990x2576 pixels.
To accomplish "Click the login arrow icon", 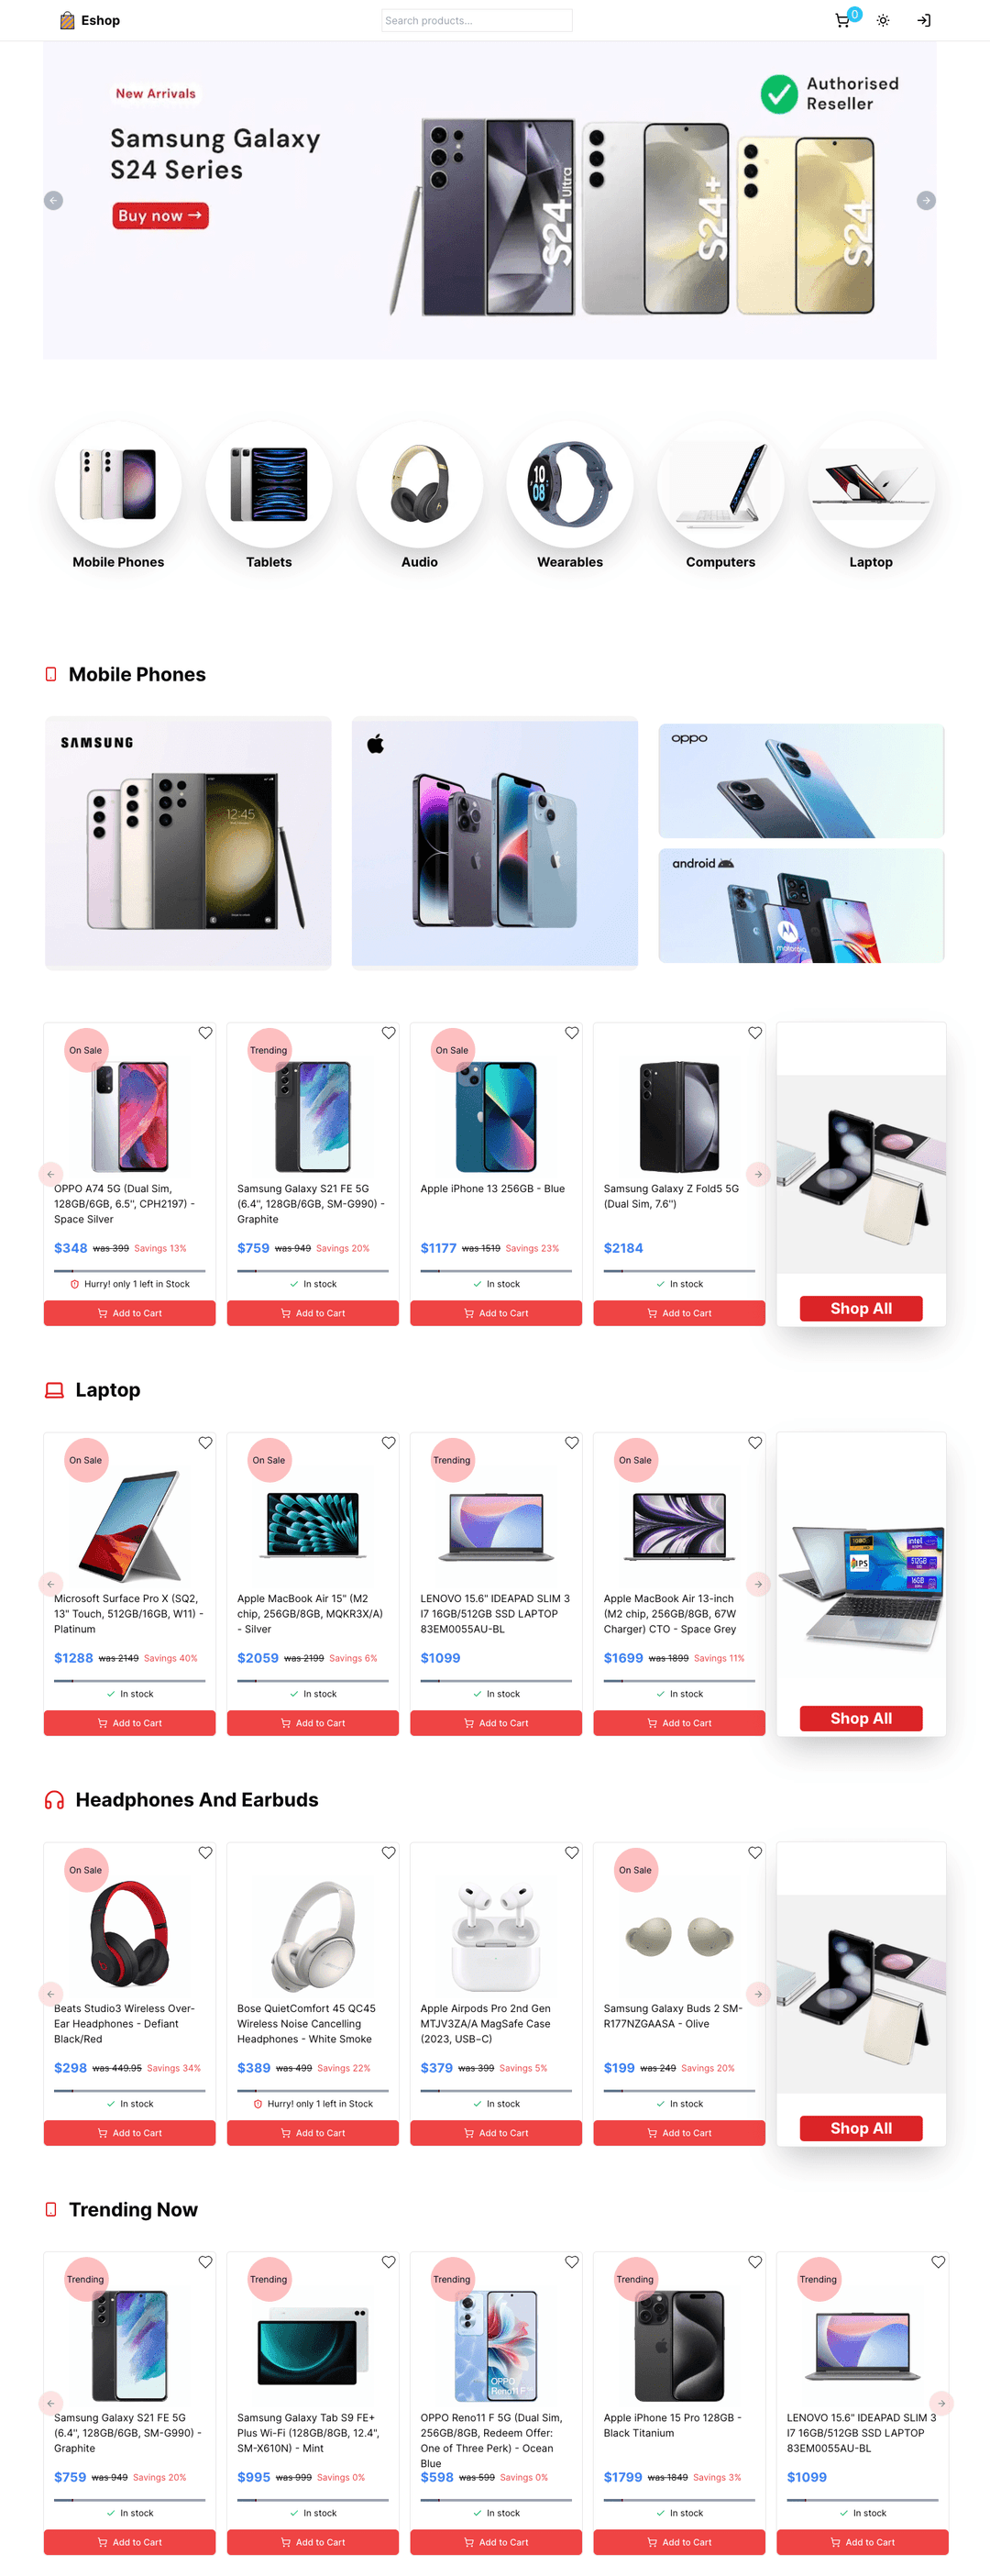I will [x=924, y=20].
